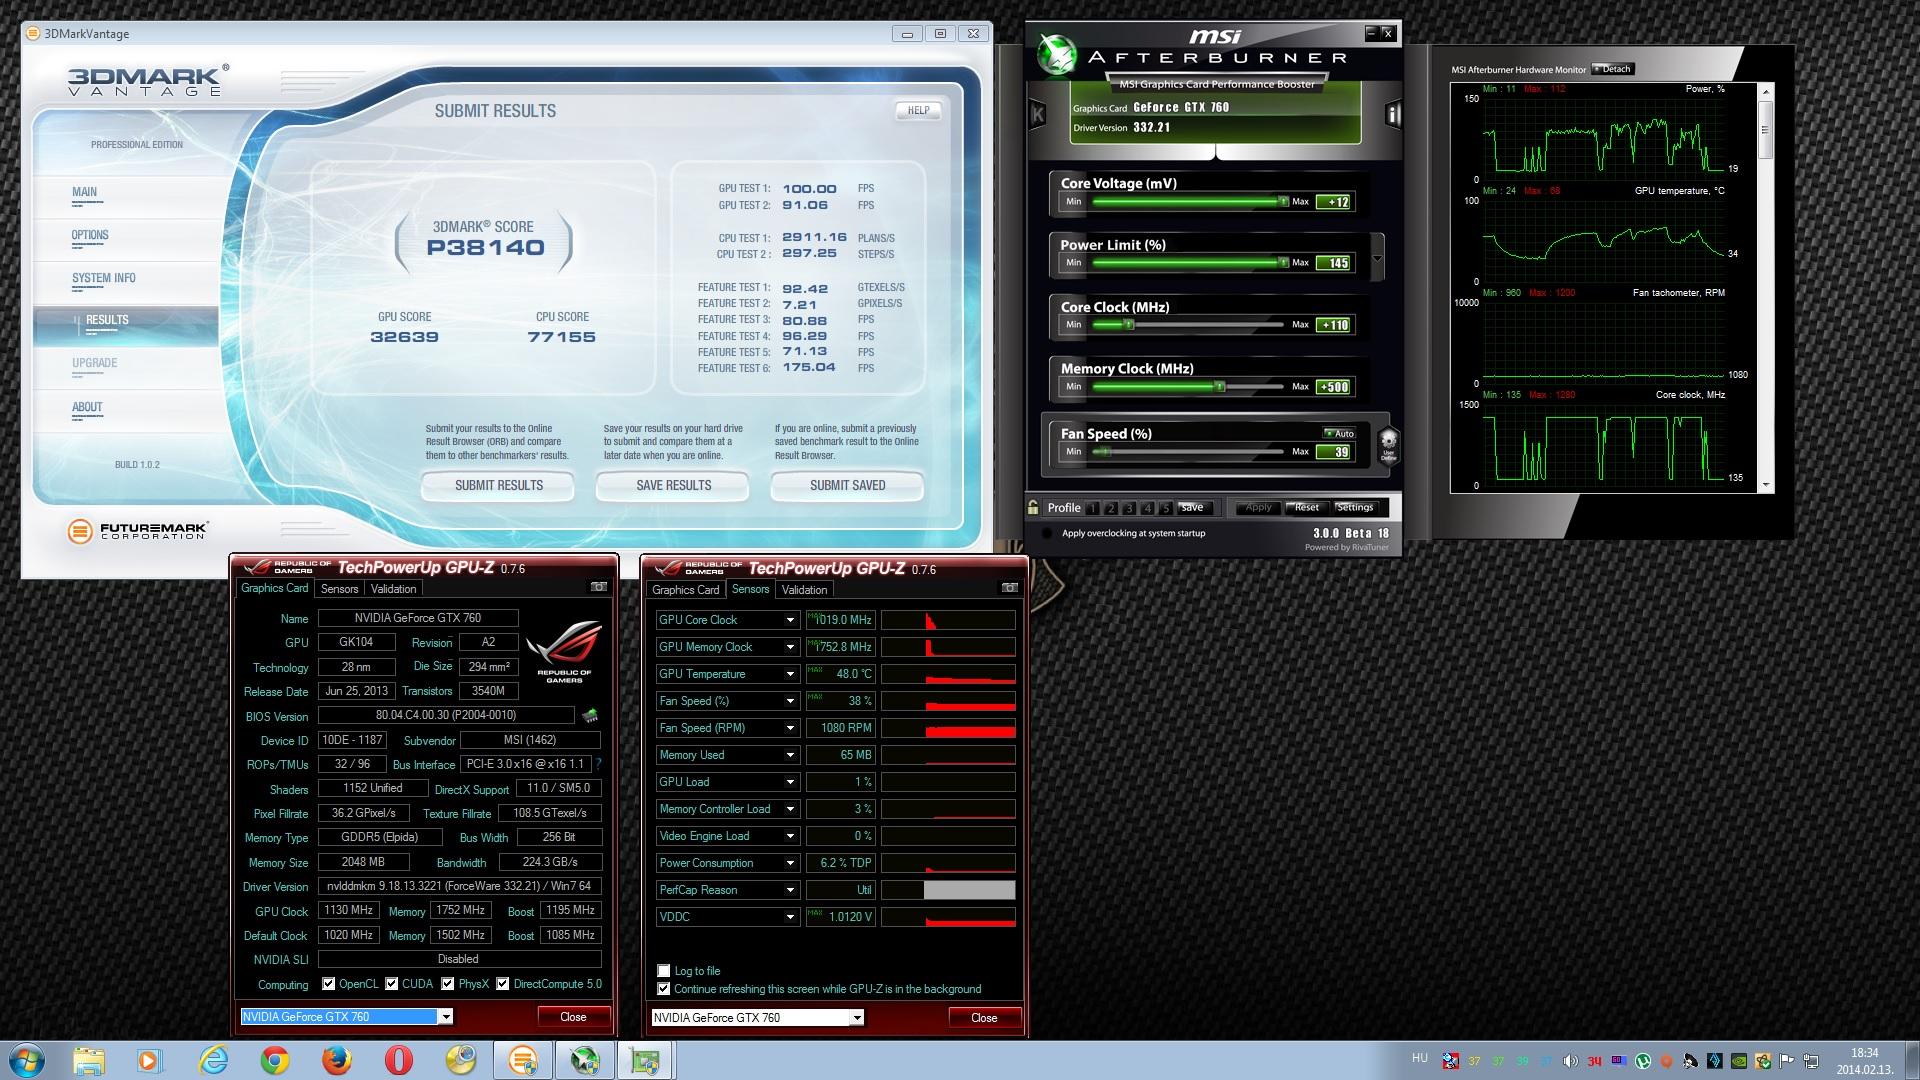Screen dimensions: 1920x1080
Task: Open About in 3DMark Vantage
Action: pyautogui.click(x=87, y=407)
